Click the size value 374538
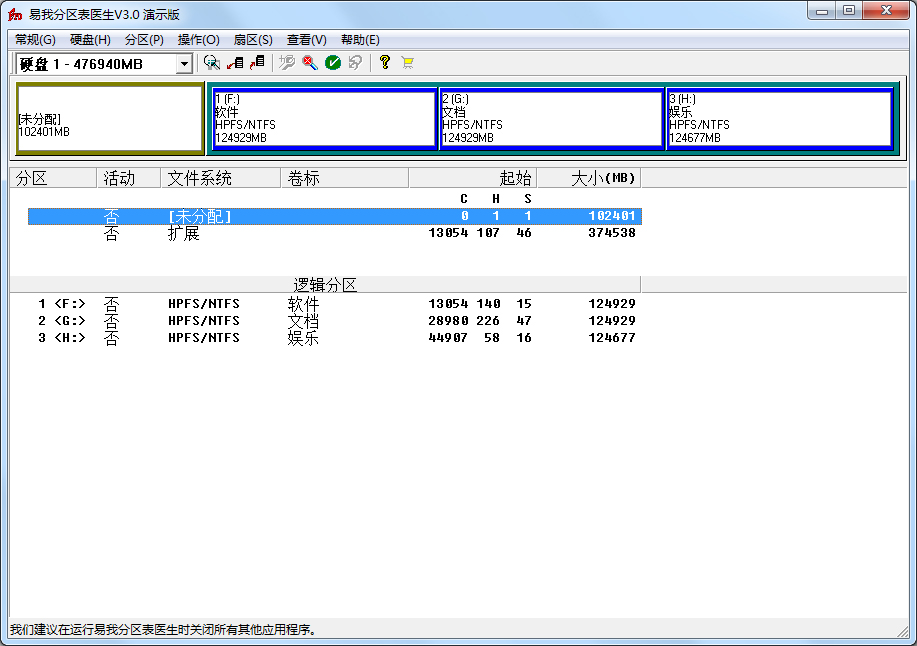The width and height of the screenshot is (917, 646). (612, 233)
